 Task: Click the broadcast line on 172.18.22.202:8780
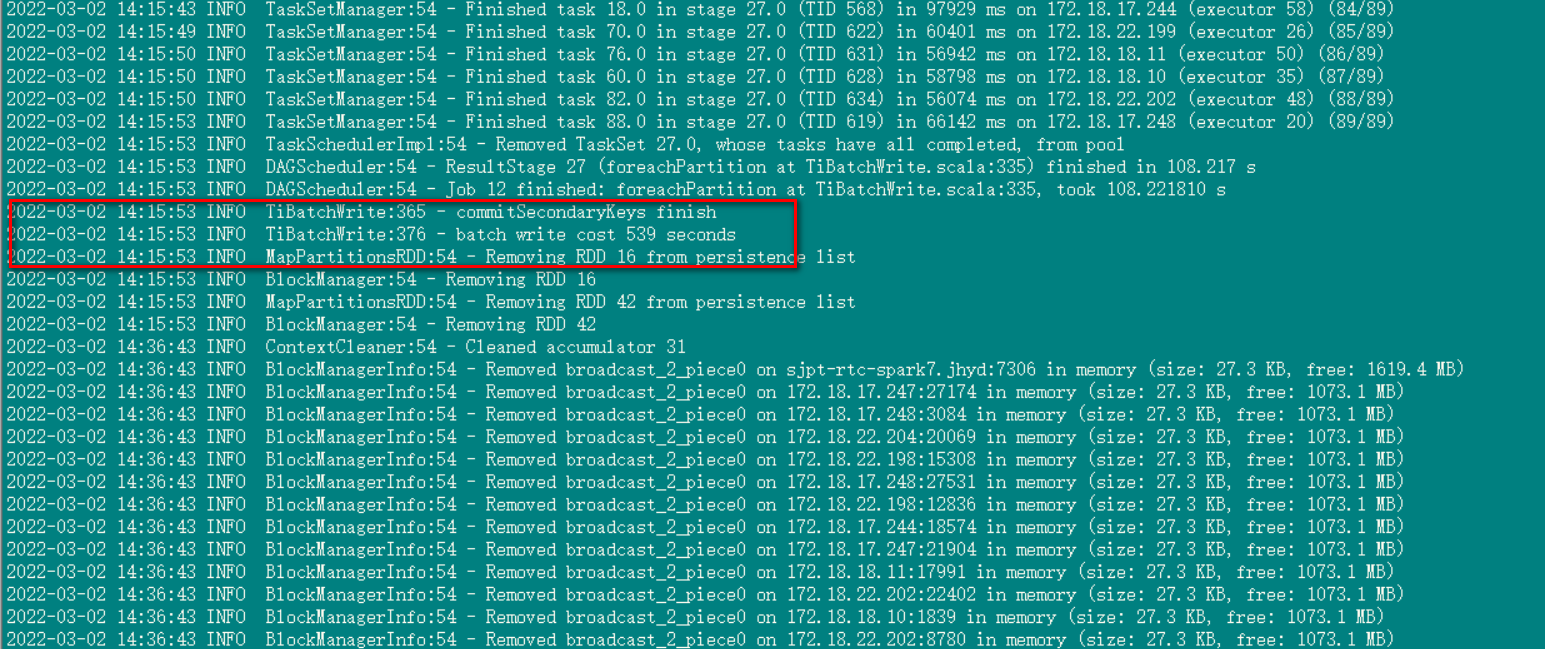coord(700,639)
